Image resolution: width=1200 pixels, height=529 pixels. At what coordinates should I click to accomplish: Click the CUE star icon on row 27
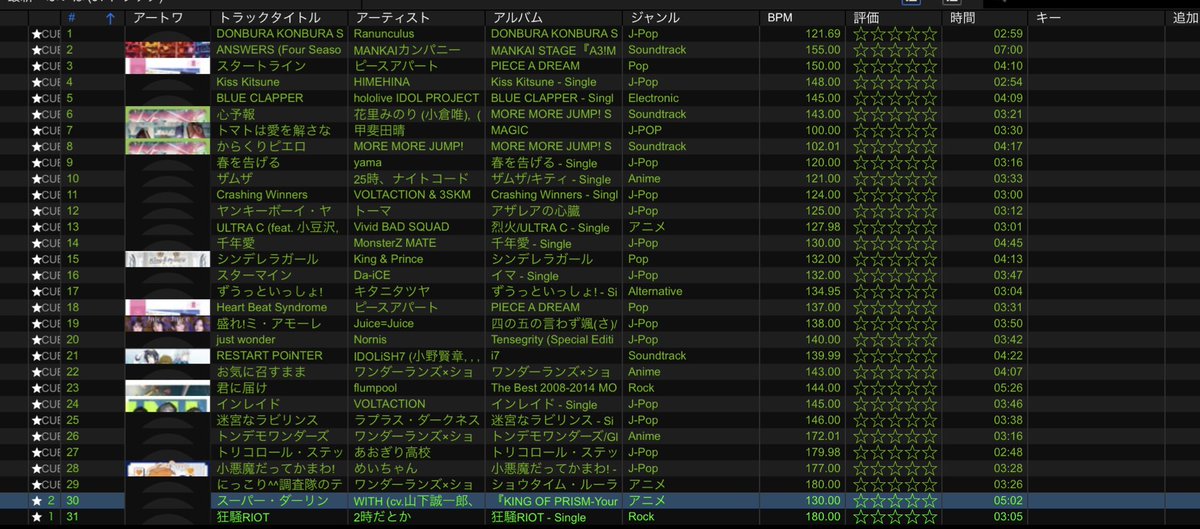37,453
